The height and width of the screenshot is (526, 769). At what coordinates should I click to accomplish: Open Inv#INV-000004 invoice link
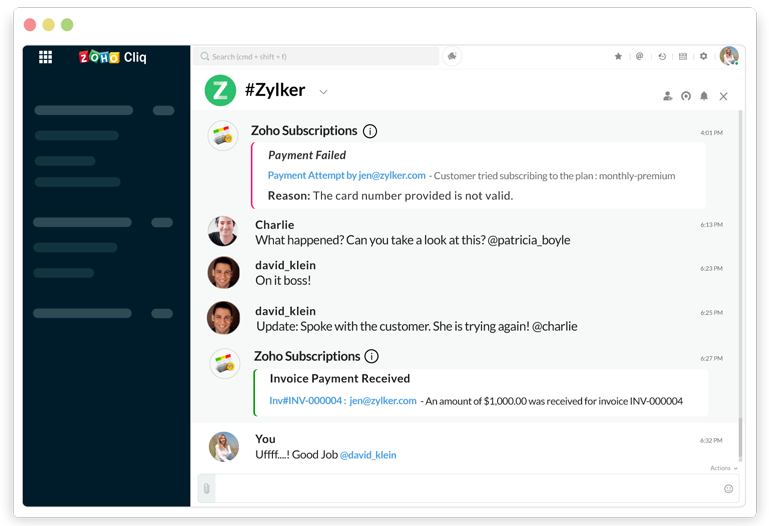(x=308, y=401)
